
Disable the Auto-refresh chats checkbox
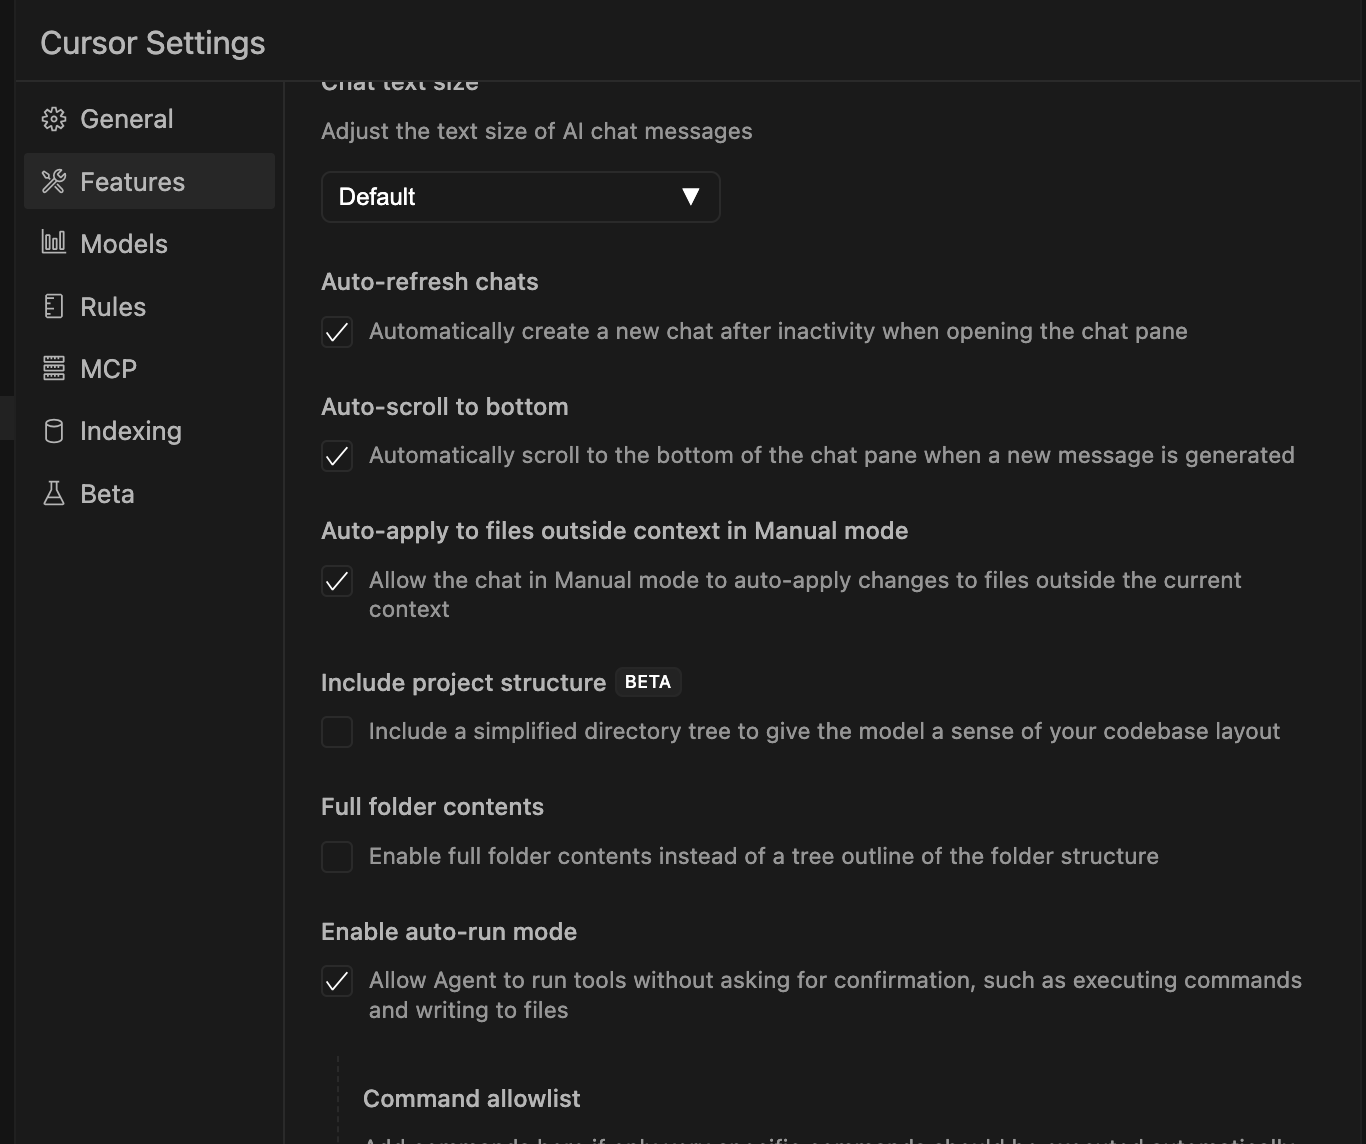point(337,332)
